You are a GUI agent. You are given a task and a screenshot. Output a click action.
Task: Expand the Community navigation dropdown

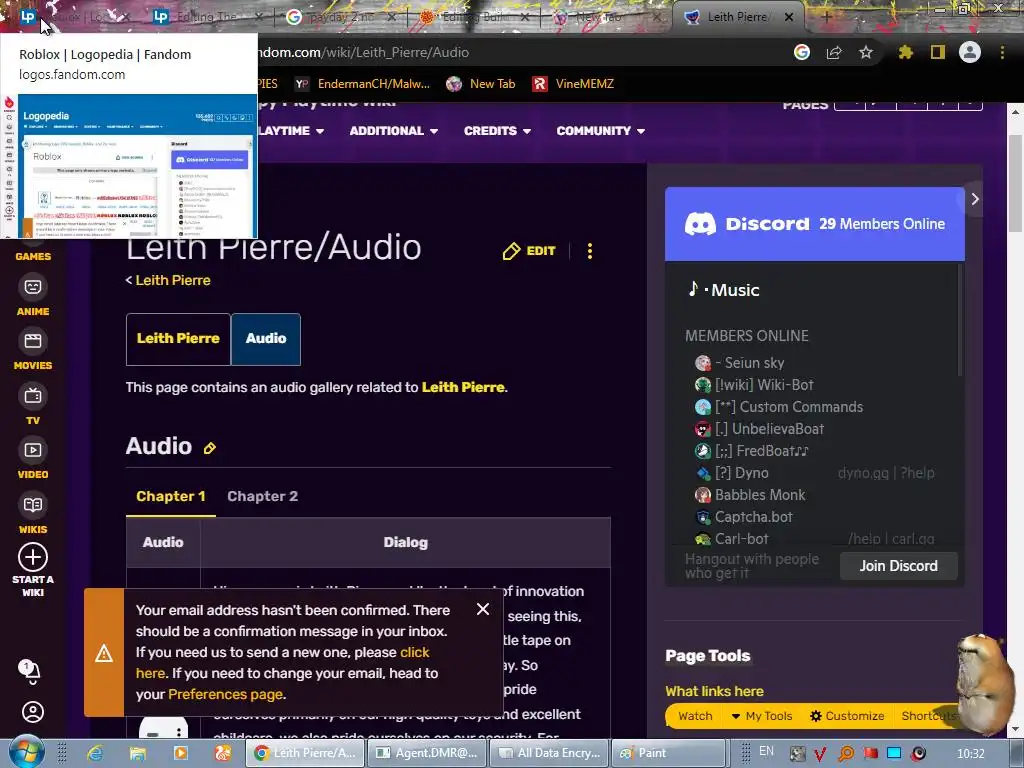coord(601,131)
